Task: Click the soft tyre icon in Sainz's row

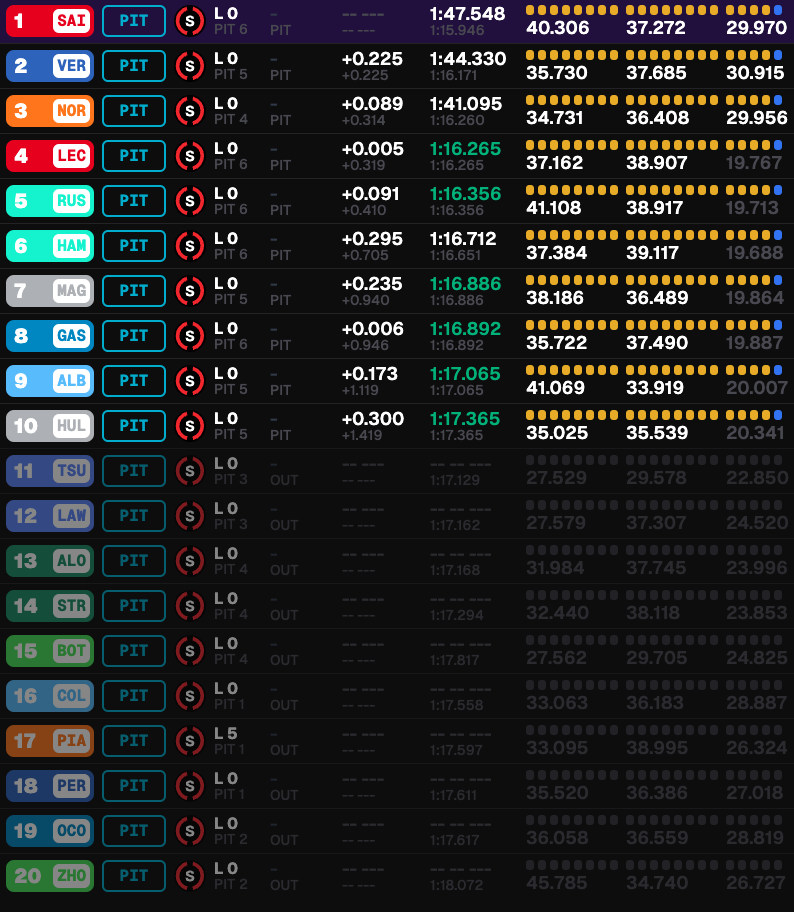Action: (189, 21)
